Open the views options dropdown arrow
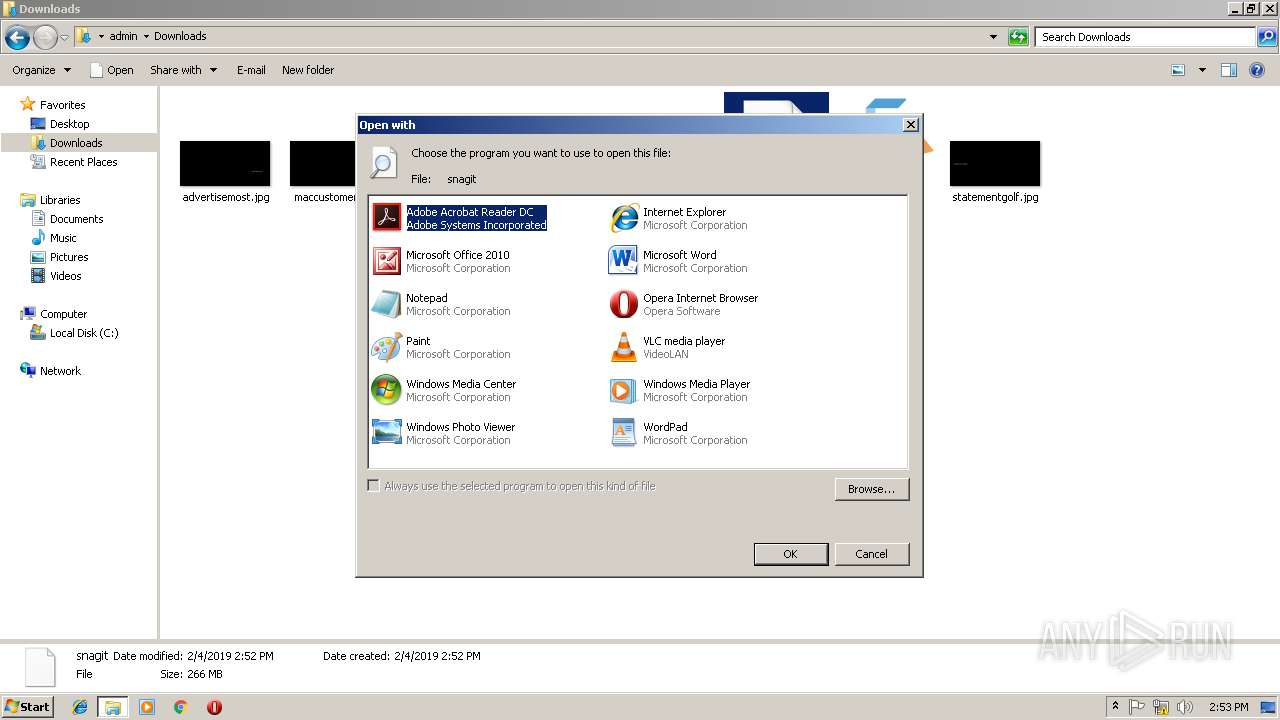Image resolution: width=1280 pixels, height=720 pixels. (1202, 70)
